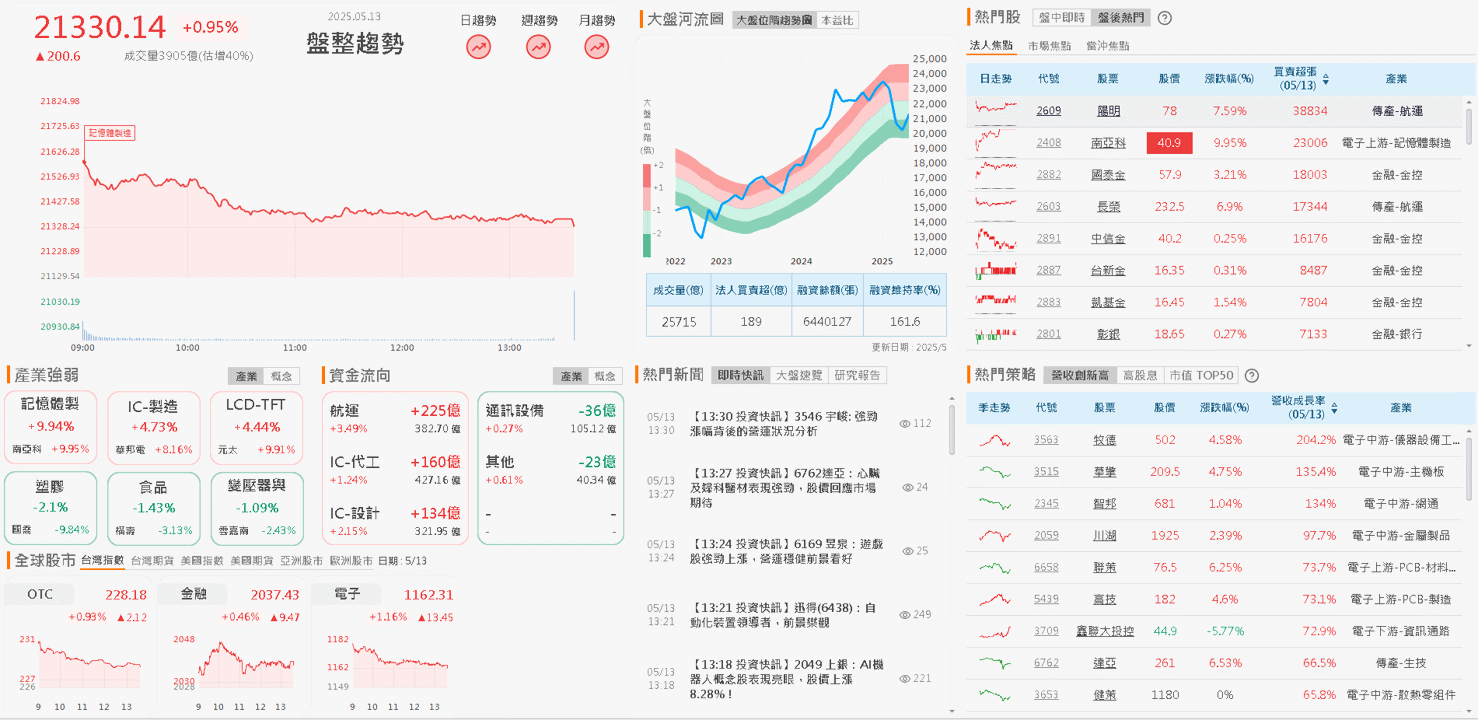Open the 法人焦點 tab
The width and height of the screenshot is (1478, 720).
point(991,46)
